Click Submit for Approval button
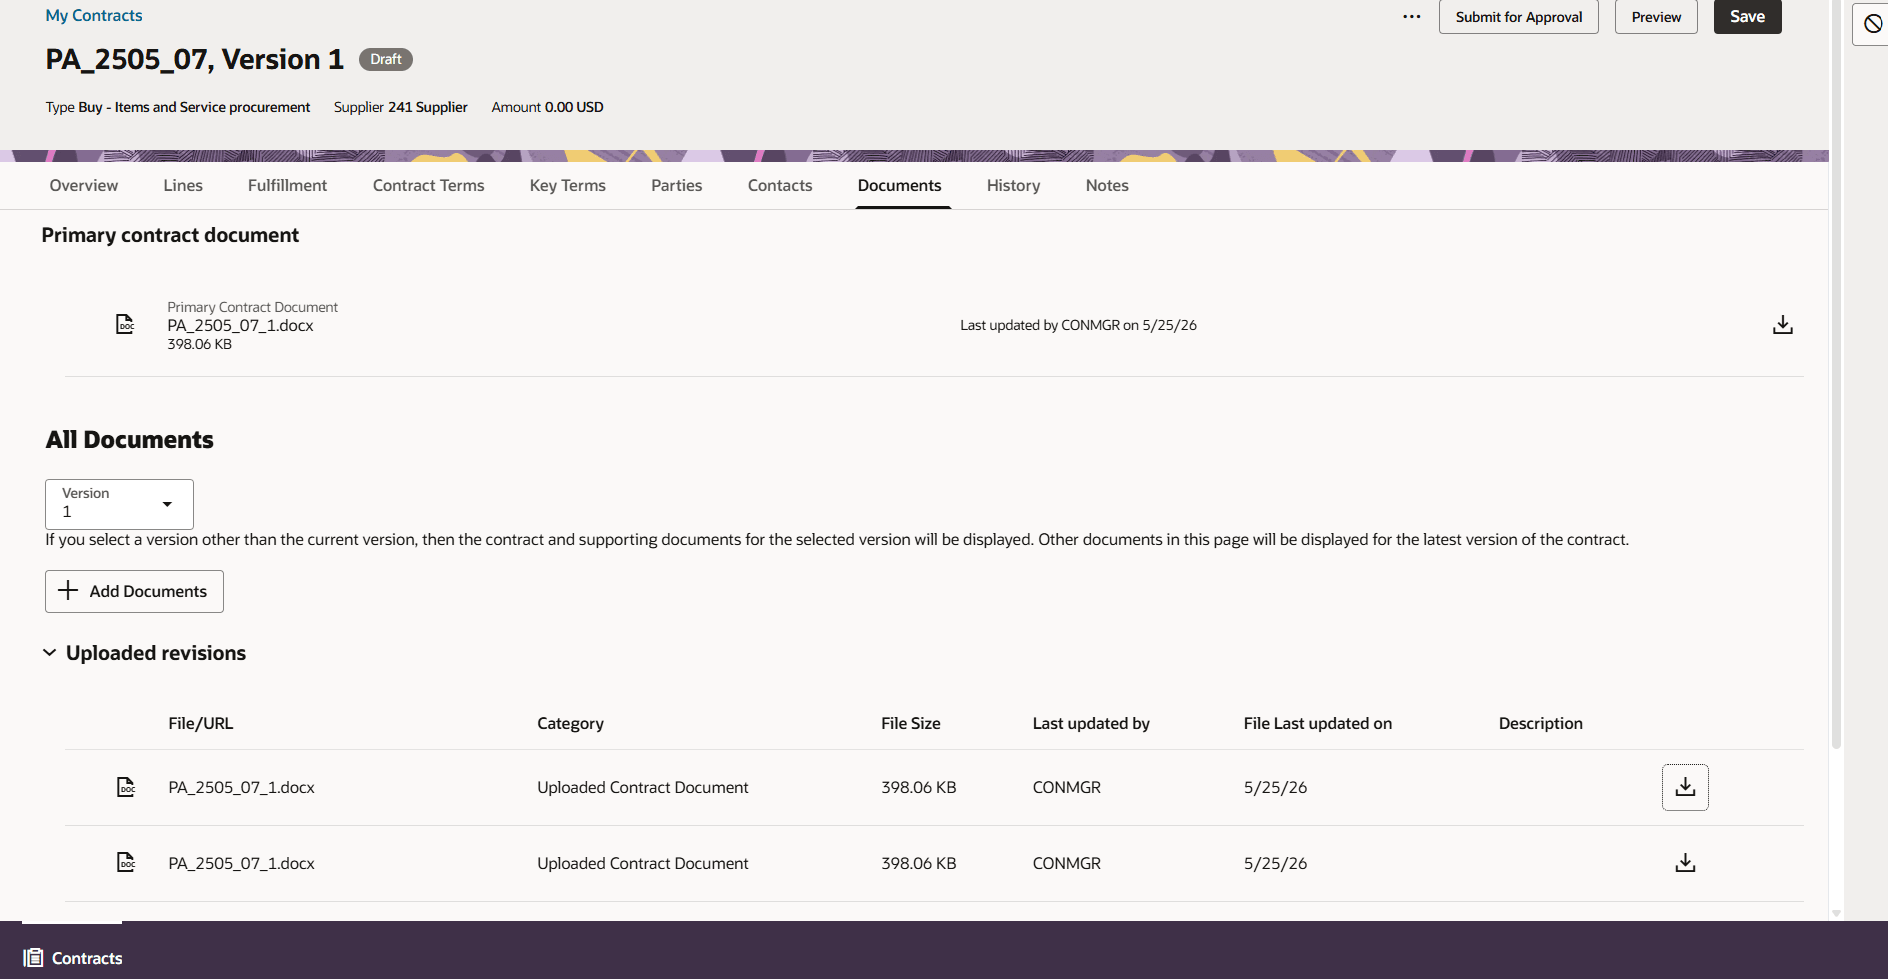Image resolution: width=1888 pixels, height=979 pixels. tap(1518, 17)
